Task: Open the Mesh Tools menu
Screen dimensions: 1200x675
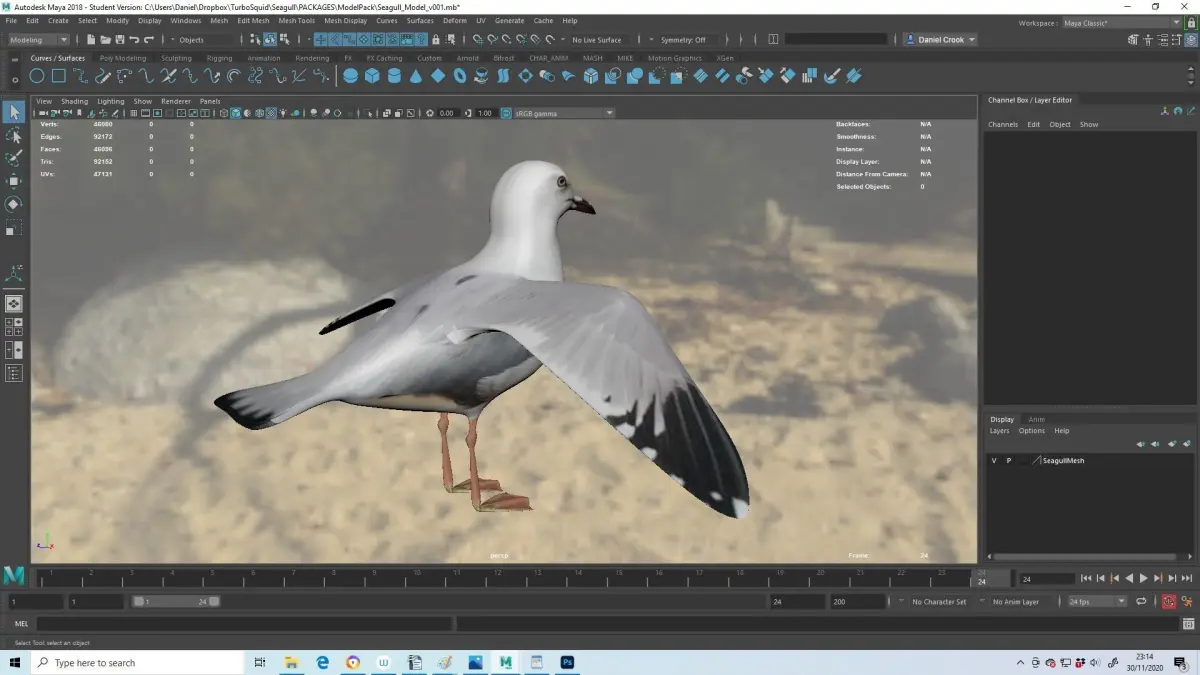Action: 296,20
